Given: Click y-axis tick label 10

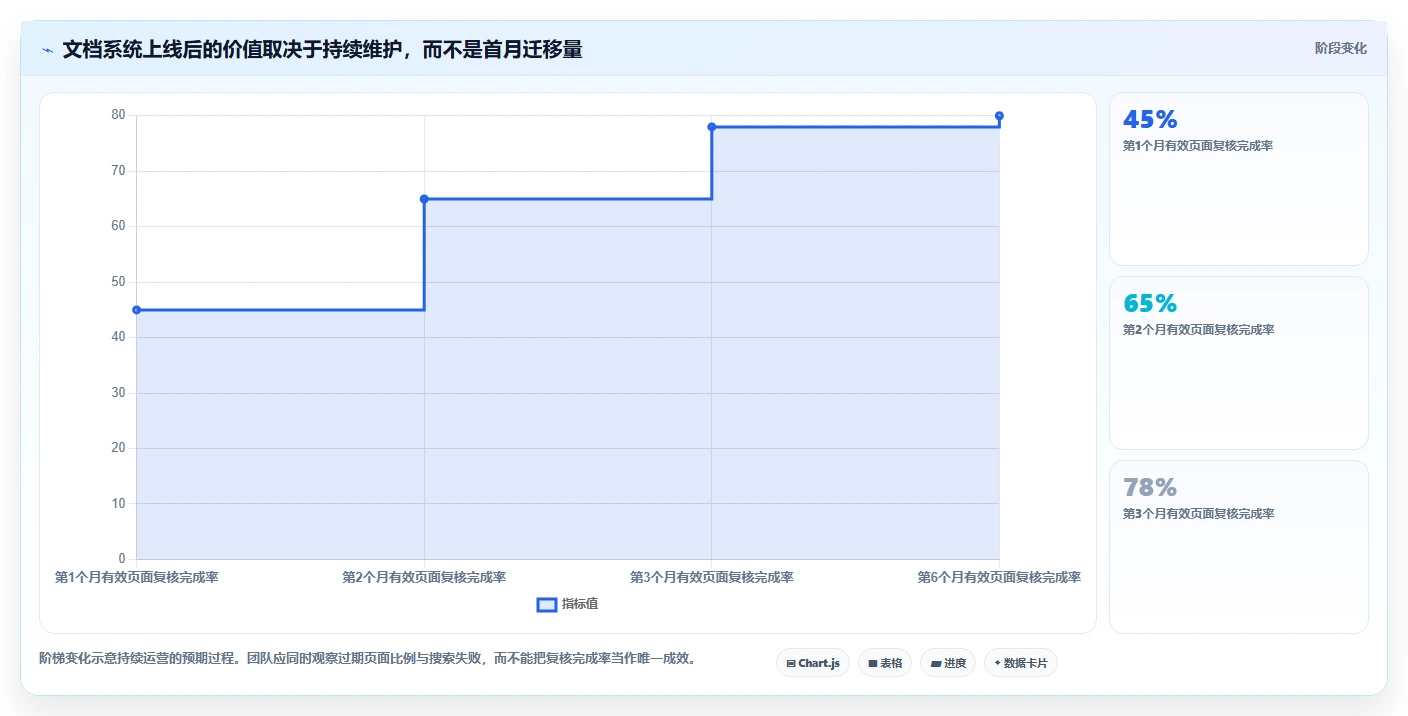Looking at the screenshot, I should click(x=118, y=504).
